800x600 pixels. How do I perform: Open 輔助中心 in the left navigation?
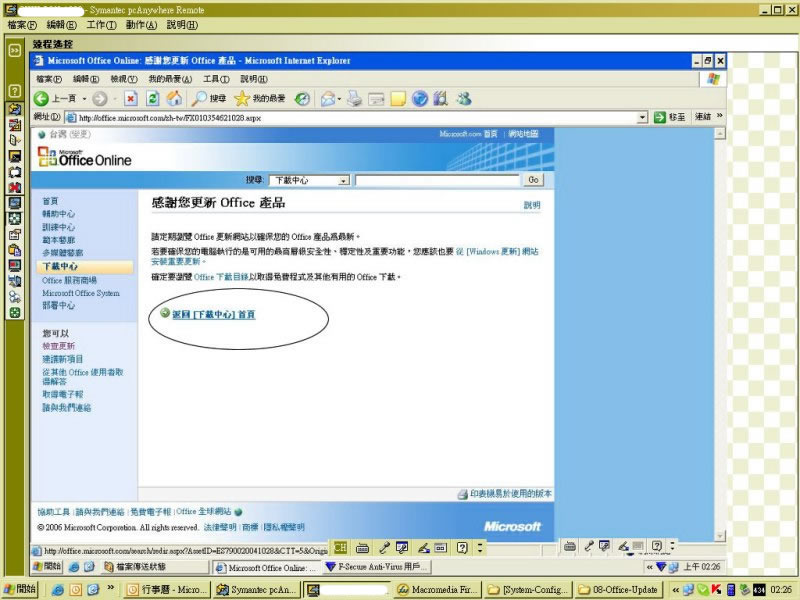pos(58,214)
